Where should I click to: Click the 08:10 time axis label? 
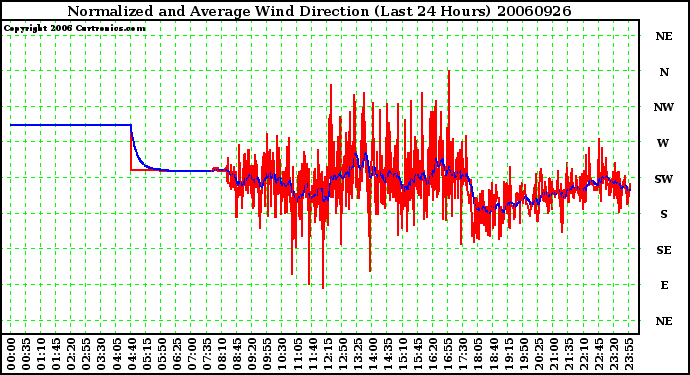222,354
